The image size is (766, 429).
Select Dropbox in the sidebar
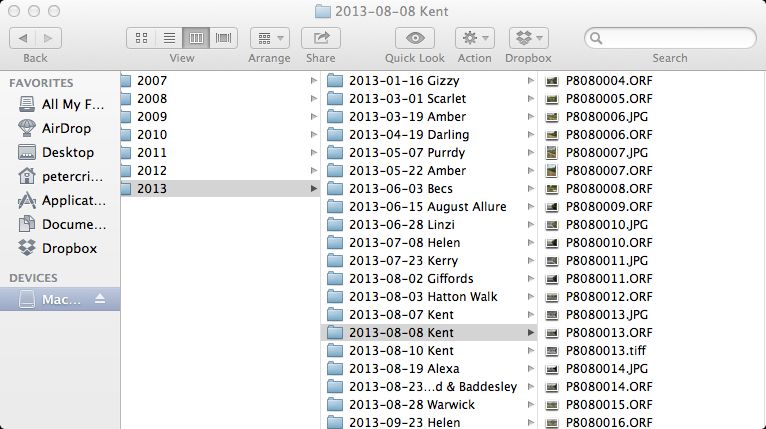tap(68, 248)
